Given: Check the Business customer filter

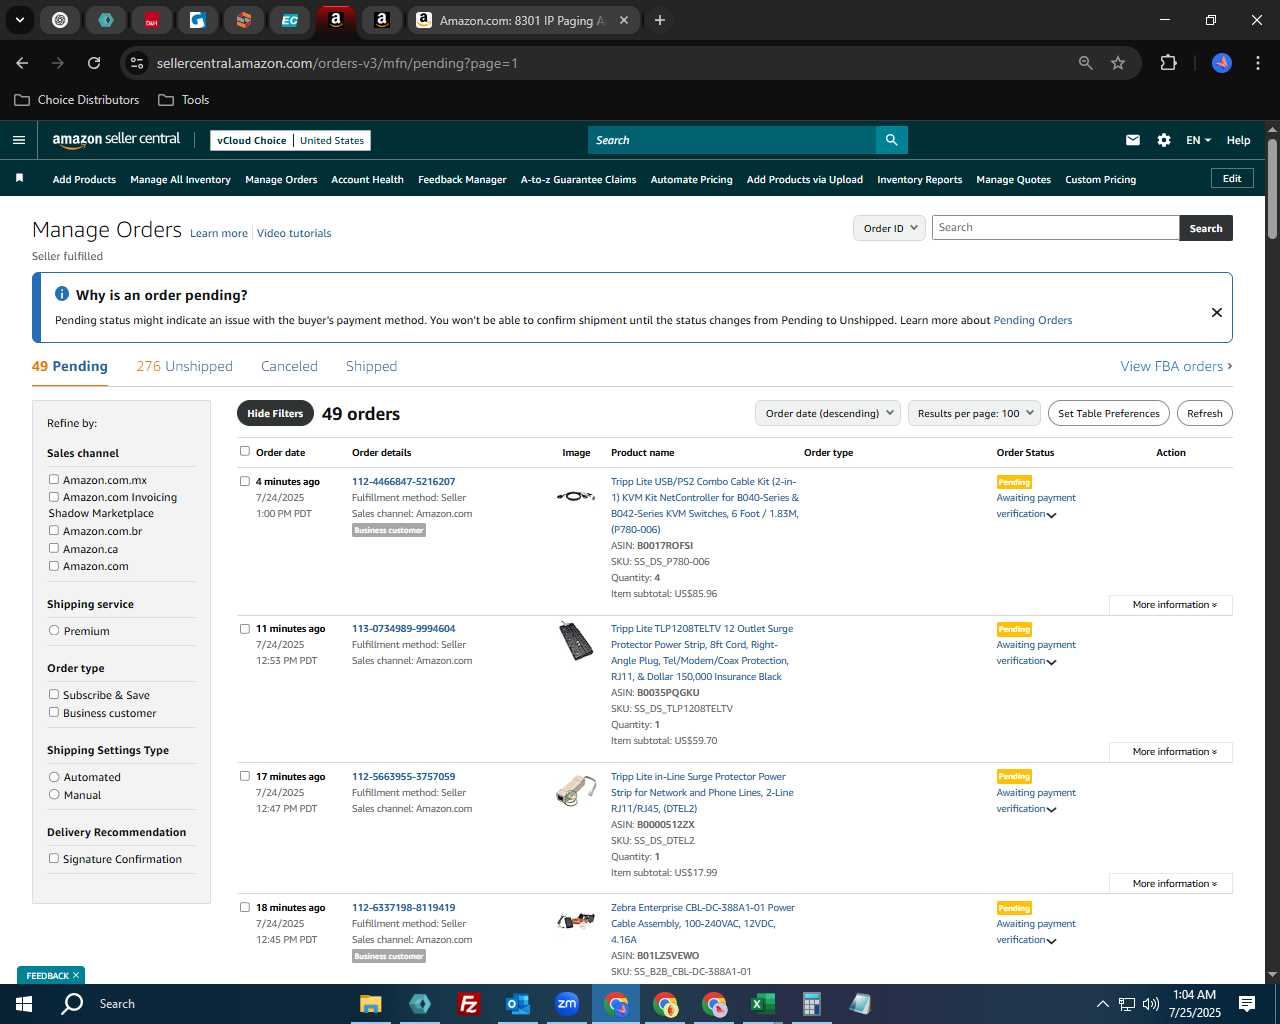Looking at the screenshot, I should pyautogui.click(x=54, y=712).
